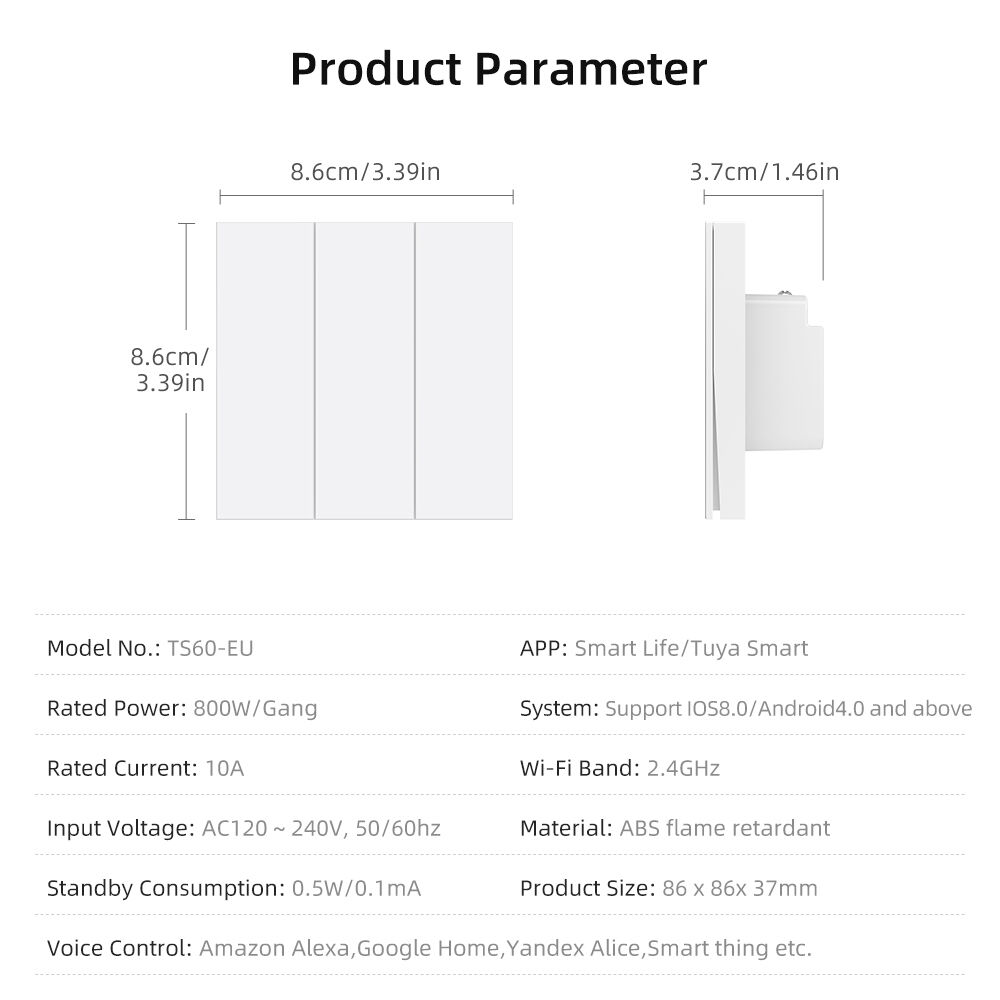The image size is (1000, 1000).
Task: Click the 3.7cm/1.46in depth label
Action: tap(764, 172)
